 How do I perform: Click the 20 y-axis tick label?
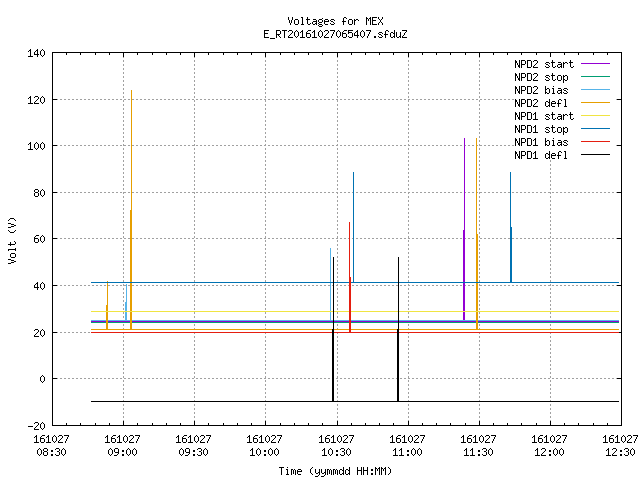[x=39, y=333]
